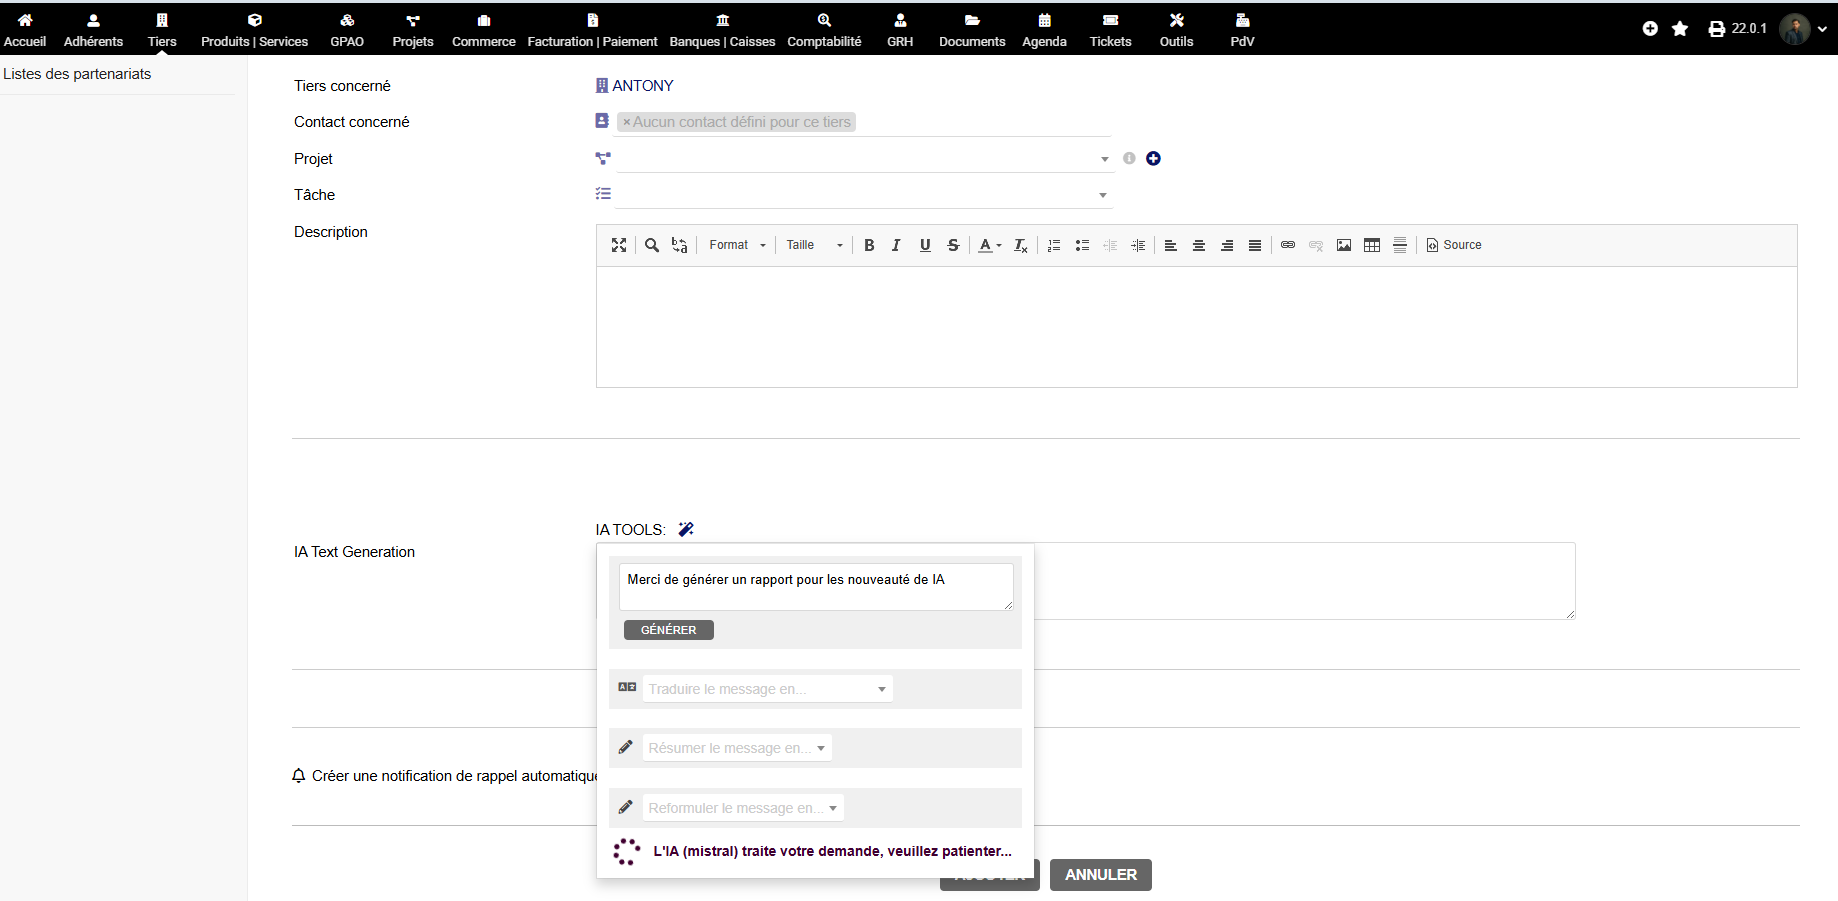Open the Projets menu

pyautogui.click(x=413, y=30)
